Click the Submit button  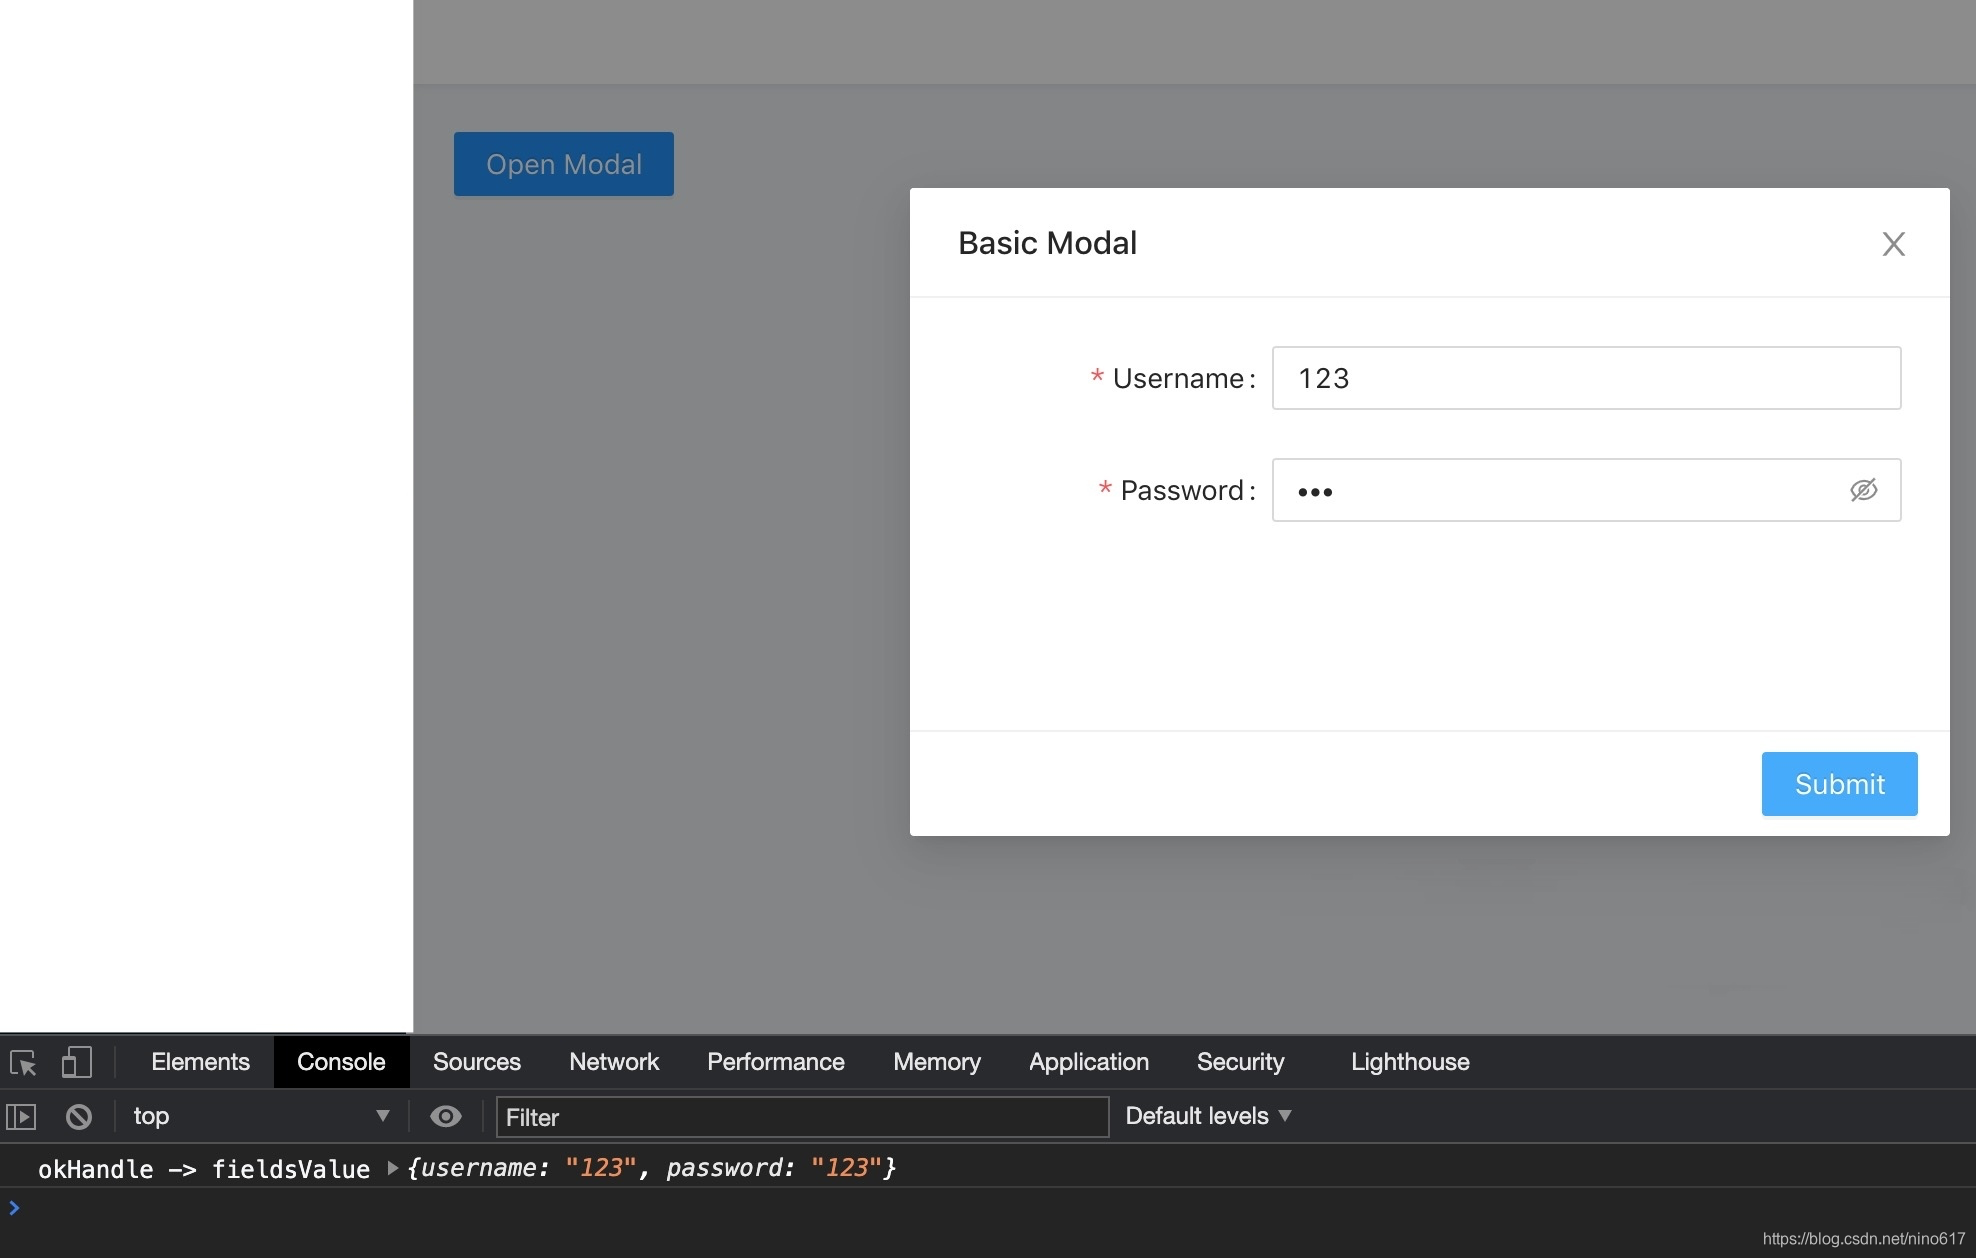pyautogui.click(x=1839, y=784)
